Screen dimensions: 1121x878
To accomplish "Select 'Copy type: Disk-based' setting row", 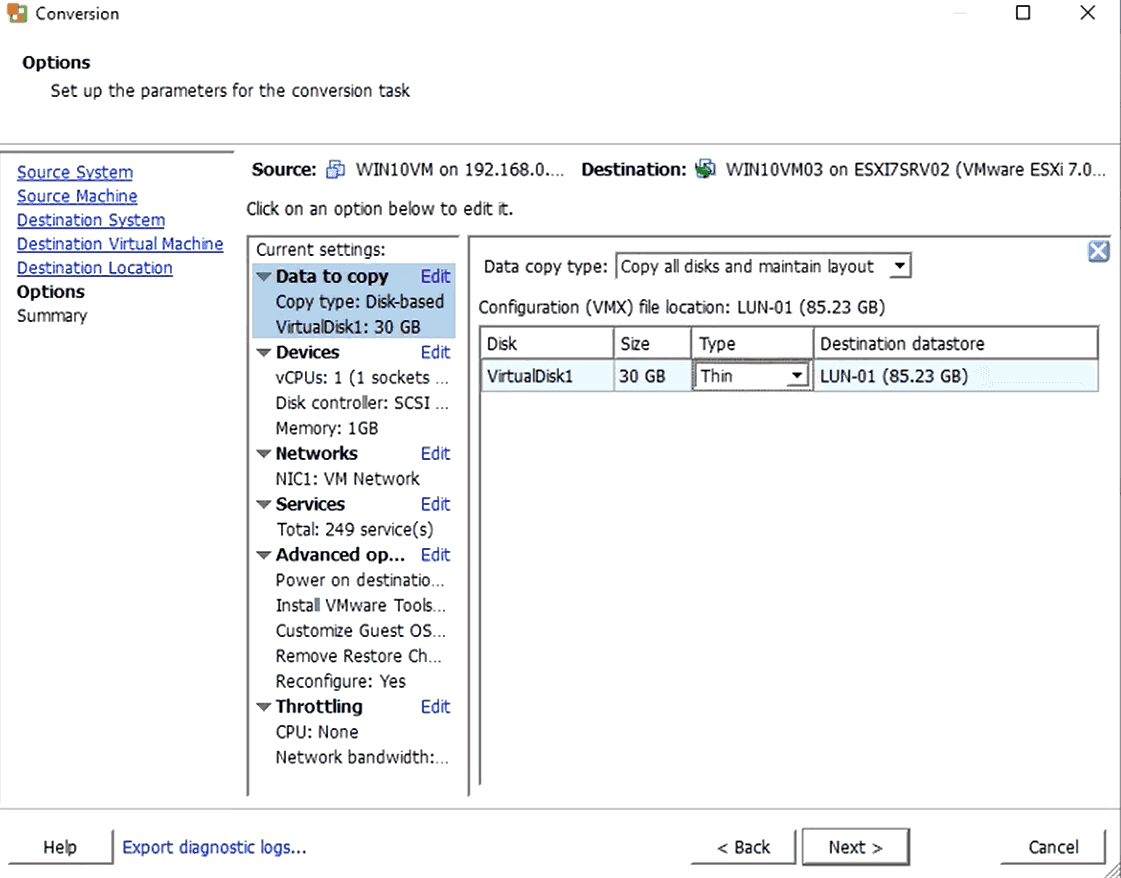I will [x=360, y=302].
